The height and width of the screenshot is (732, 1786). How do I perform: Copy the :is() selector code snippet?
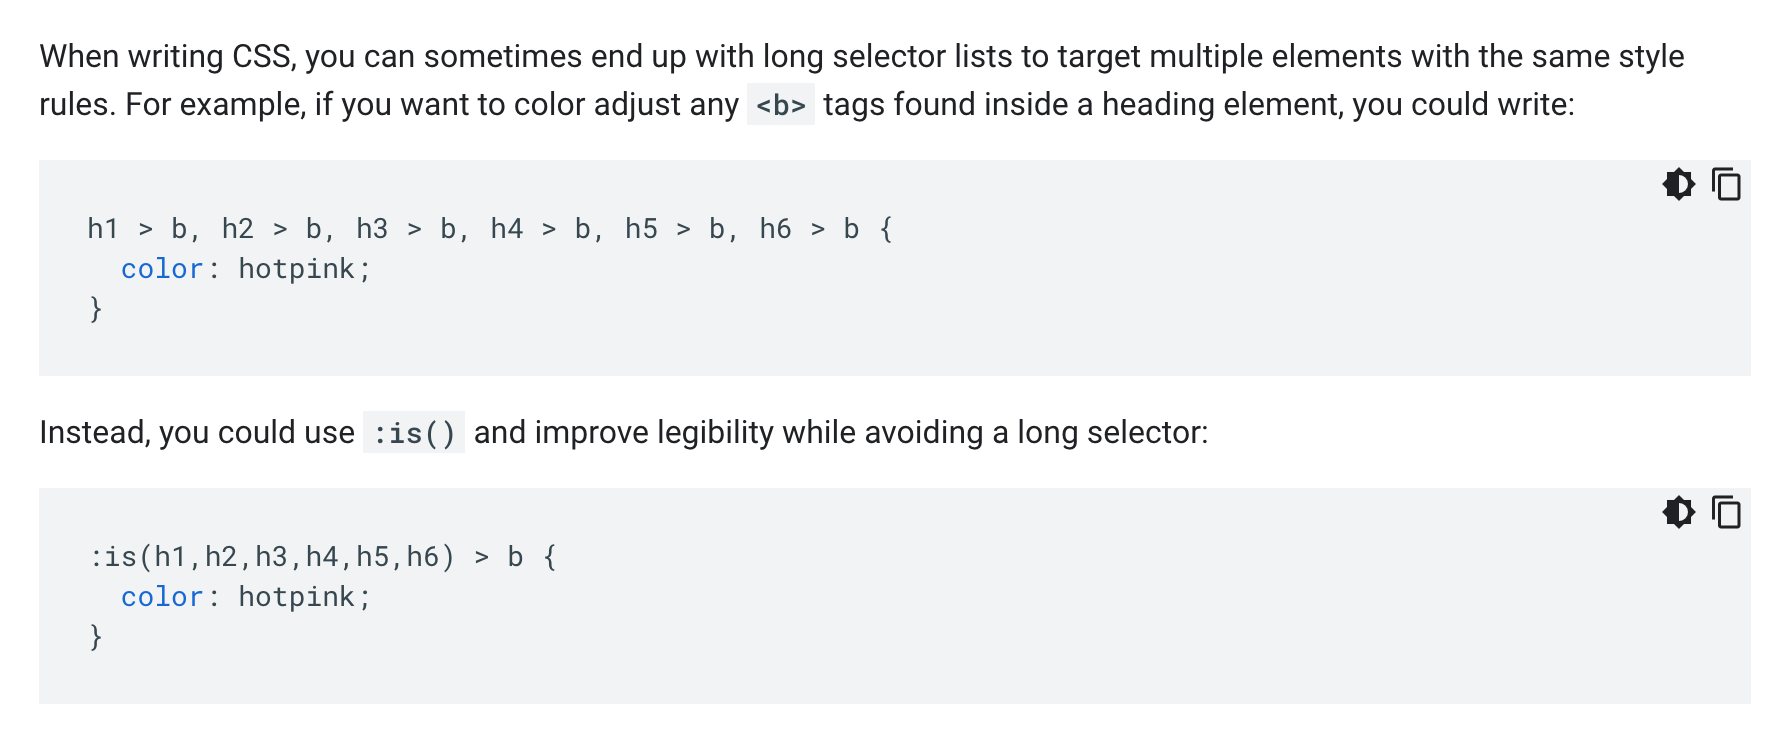point(1726,512)
